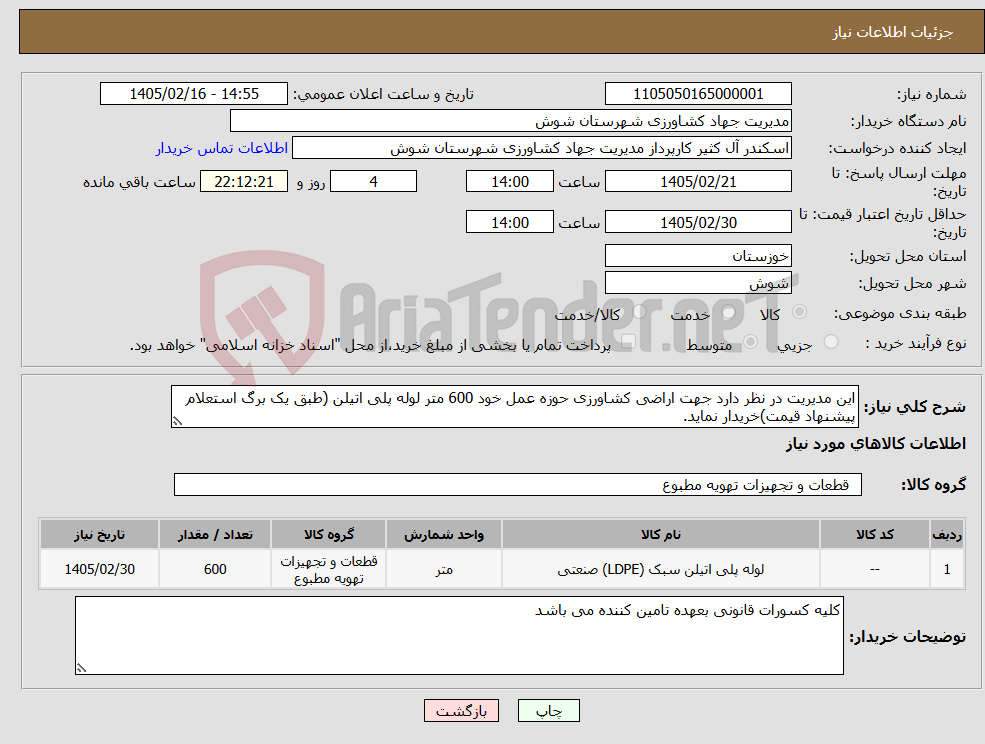Click the تعداد / مقدار column header

(x=215, y=534)
